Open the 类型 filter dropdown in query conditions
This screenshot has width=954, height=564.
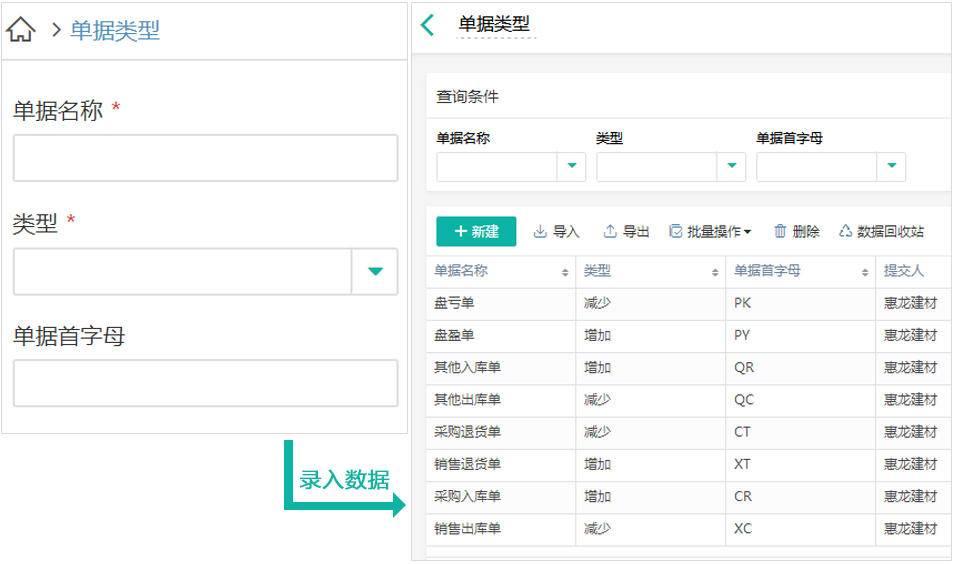(x=731, y=166)
